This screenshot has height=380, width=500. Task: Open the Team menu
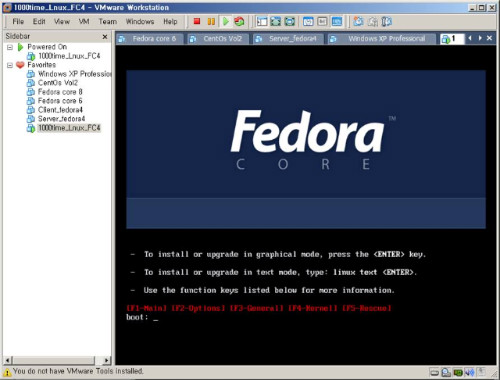(107, 22)
